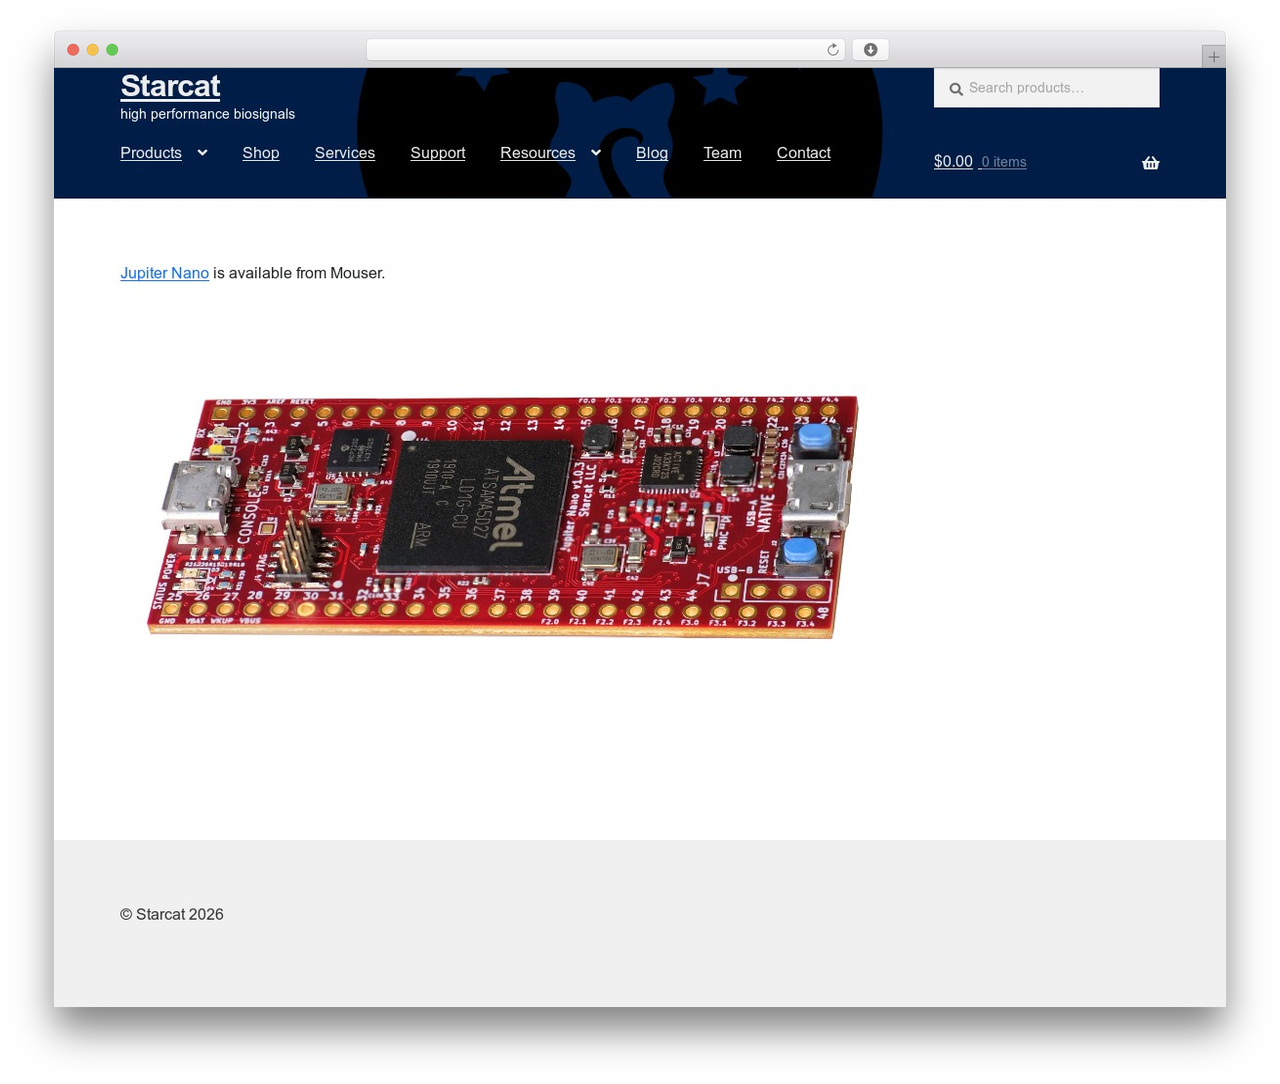The image size is (1280, 1084).
Task: Minimize the window with yellow button
Action: point(93,50)
